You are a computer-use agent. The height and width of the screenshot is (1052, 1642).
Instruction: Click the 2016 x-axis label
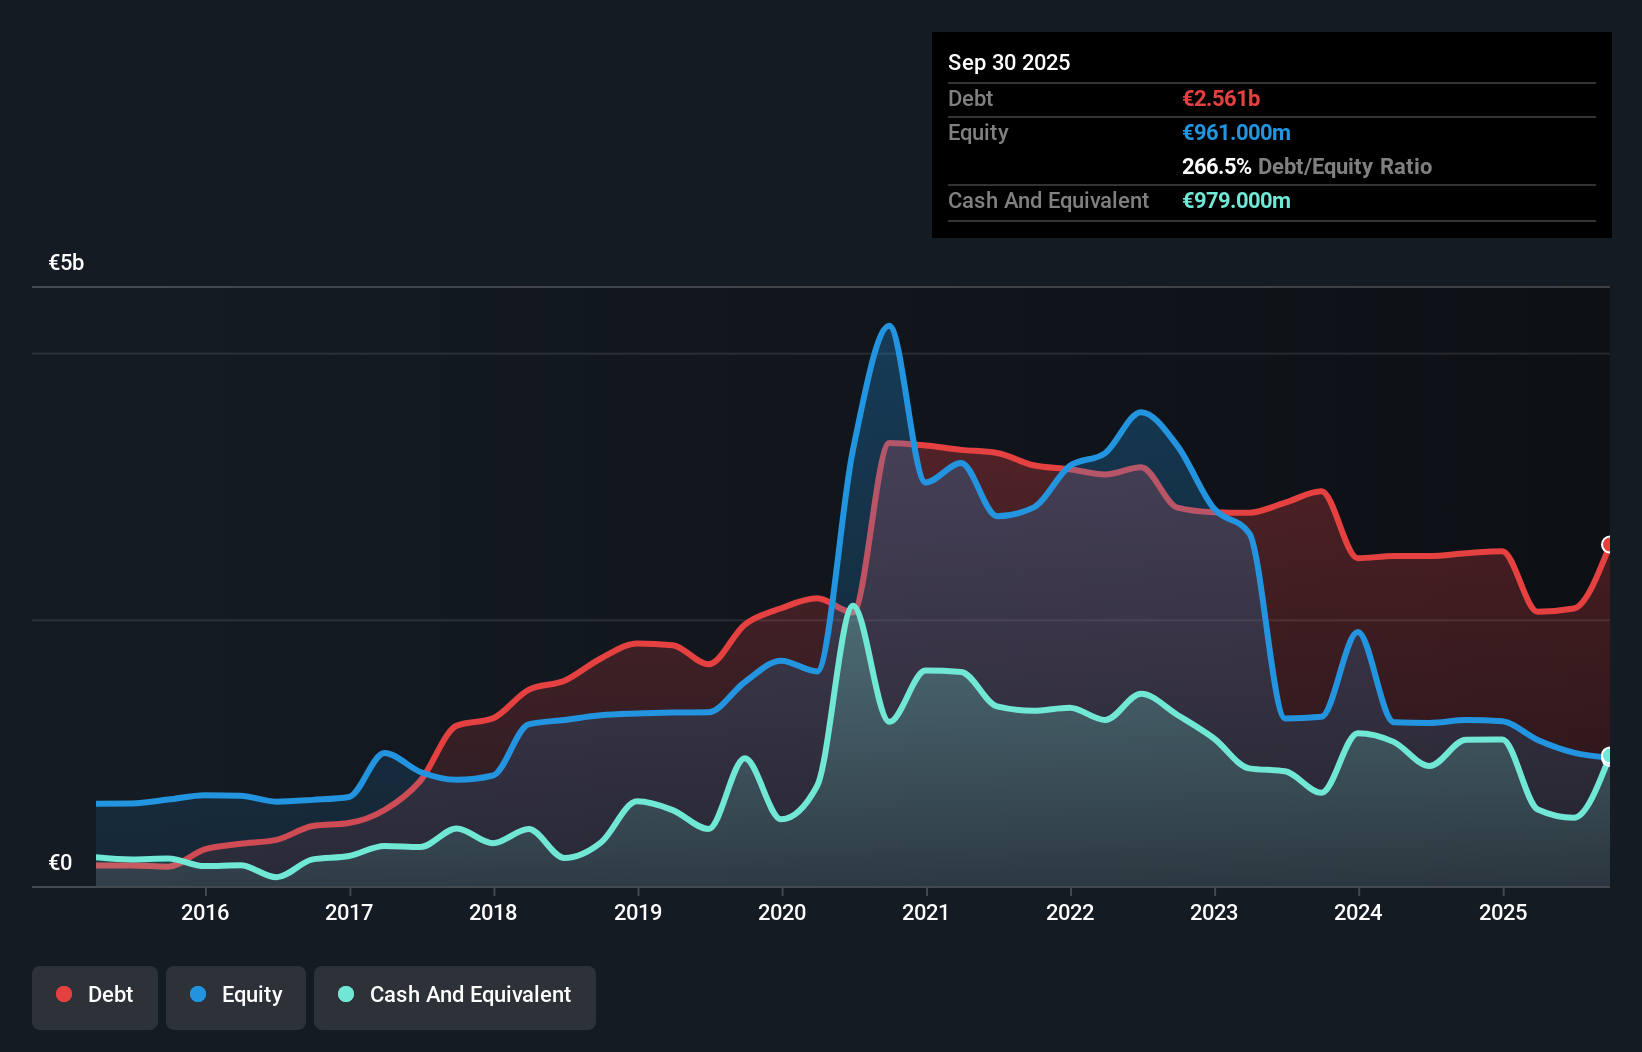[x=205, y=912]
